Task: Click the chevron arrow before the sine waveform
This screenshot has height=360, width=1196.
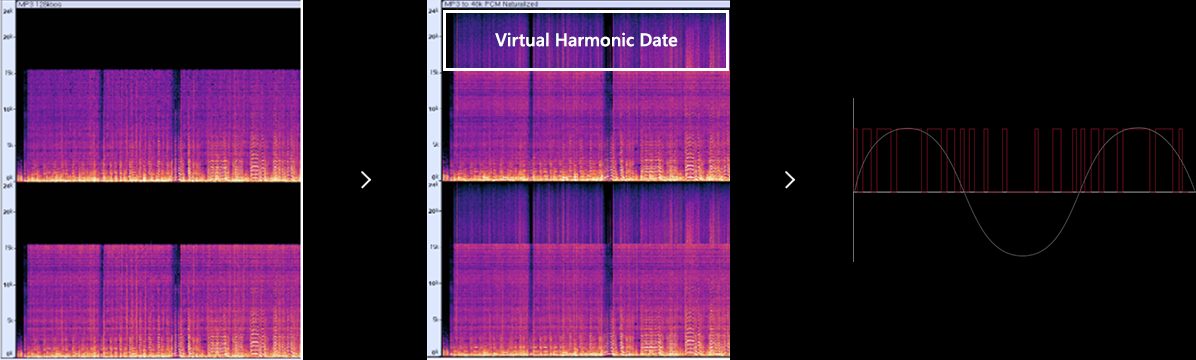Action: pos(790,179)
